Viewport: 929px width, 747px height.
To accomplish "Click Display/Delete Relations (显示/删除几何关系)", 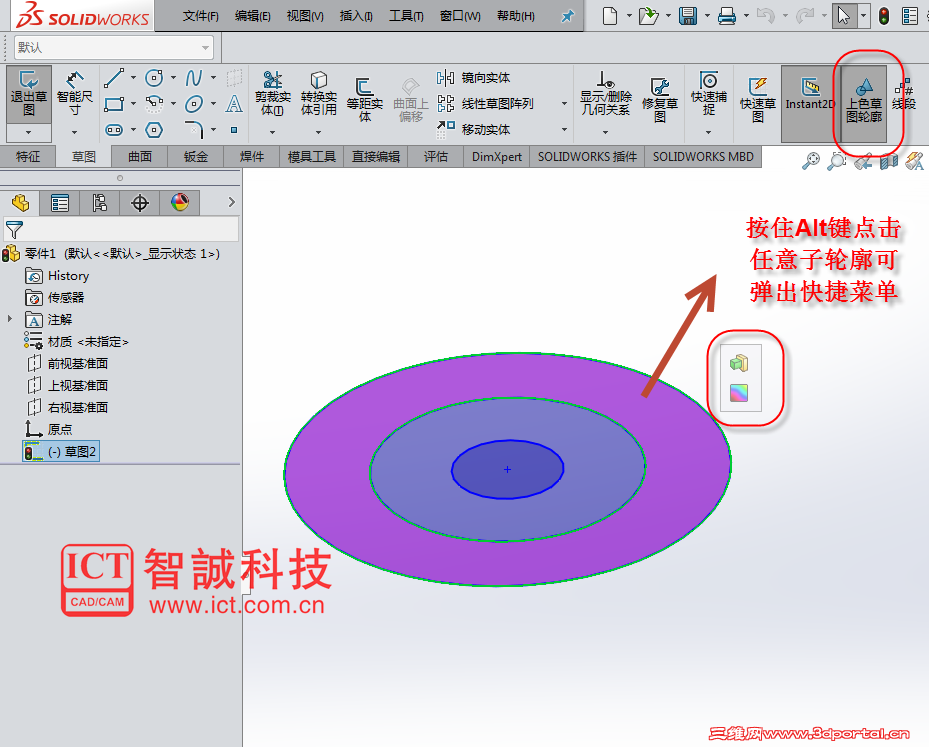I will click(x=606, y=93).
